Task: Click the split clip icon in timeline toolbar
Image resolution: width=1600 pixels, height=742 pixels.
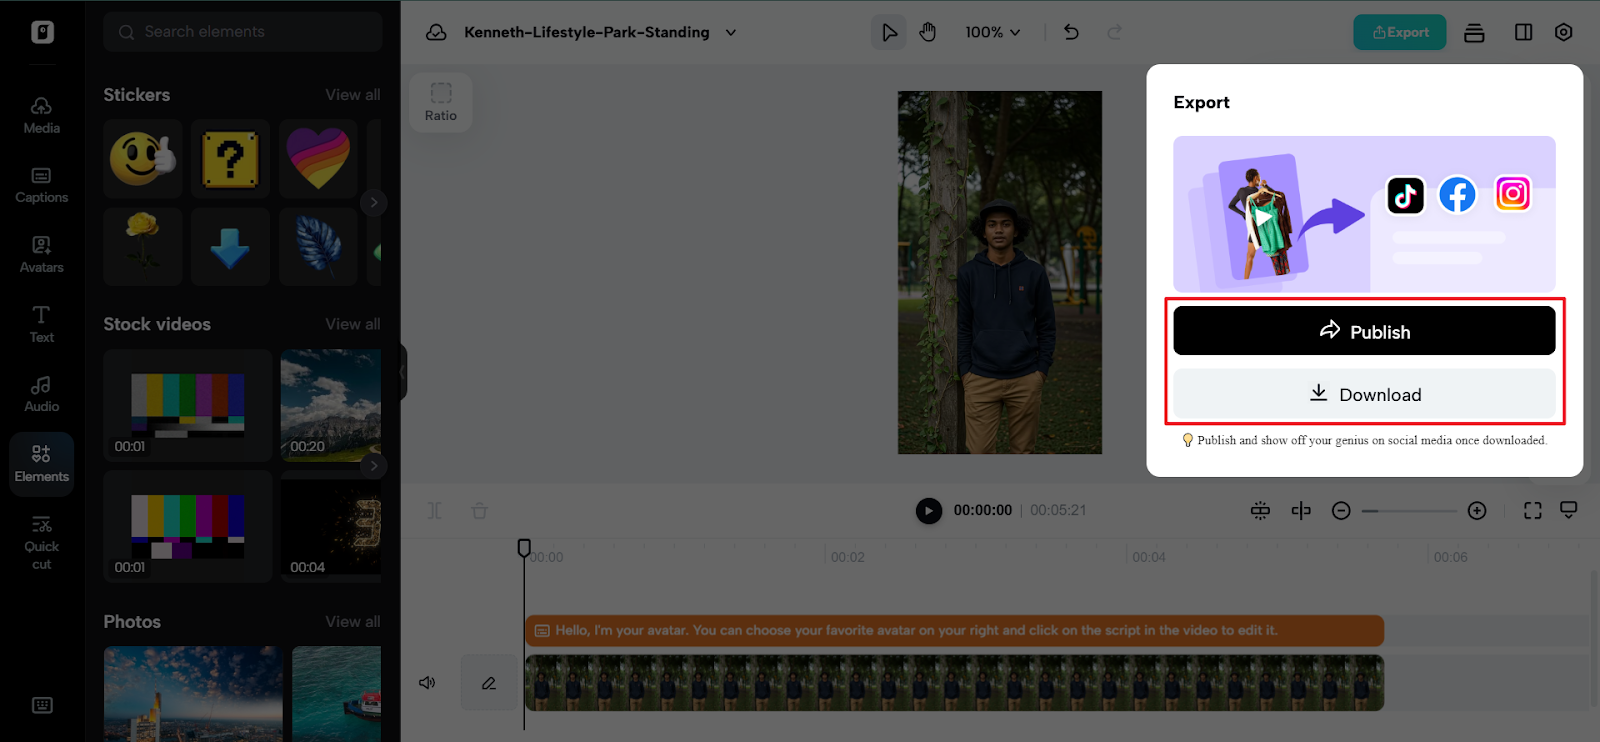Action: coord(1301,511)
